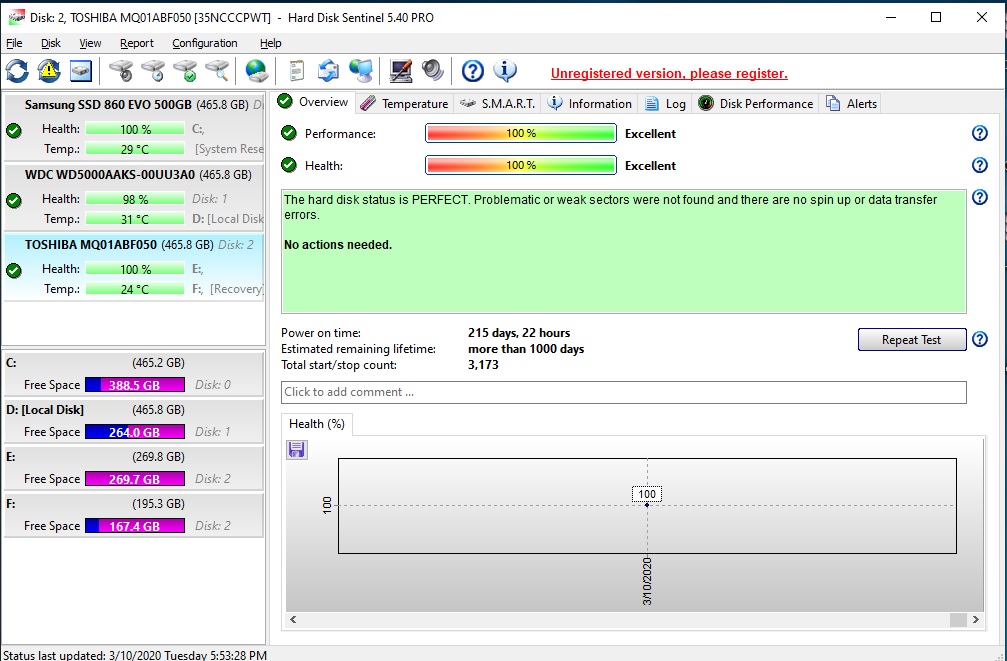Click the blue question mark Help toolbar icon
The width and height of the screenshot is (1007, 661).
(473, 71)
